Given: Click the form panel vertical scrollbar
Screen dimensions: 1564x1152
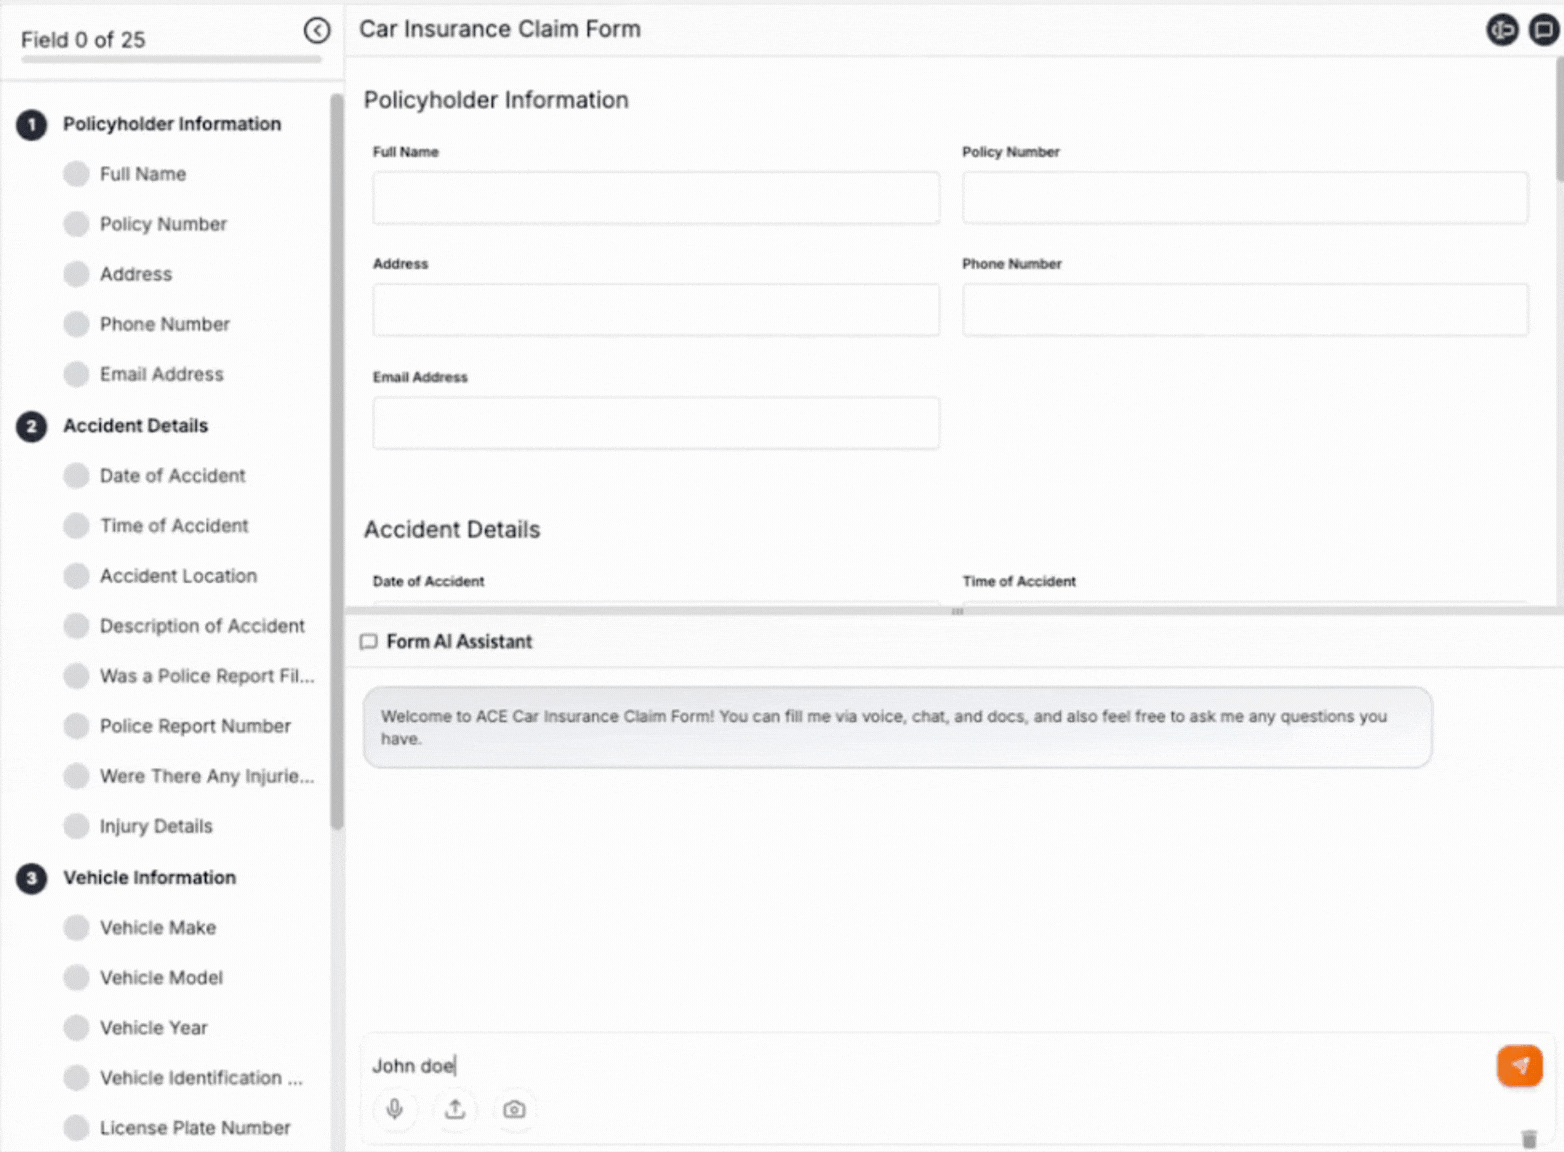Looking at the screenshot, I should pos(1559,120).
